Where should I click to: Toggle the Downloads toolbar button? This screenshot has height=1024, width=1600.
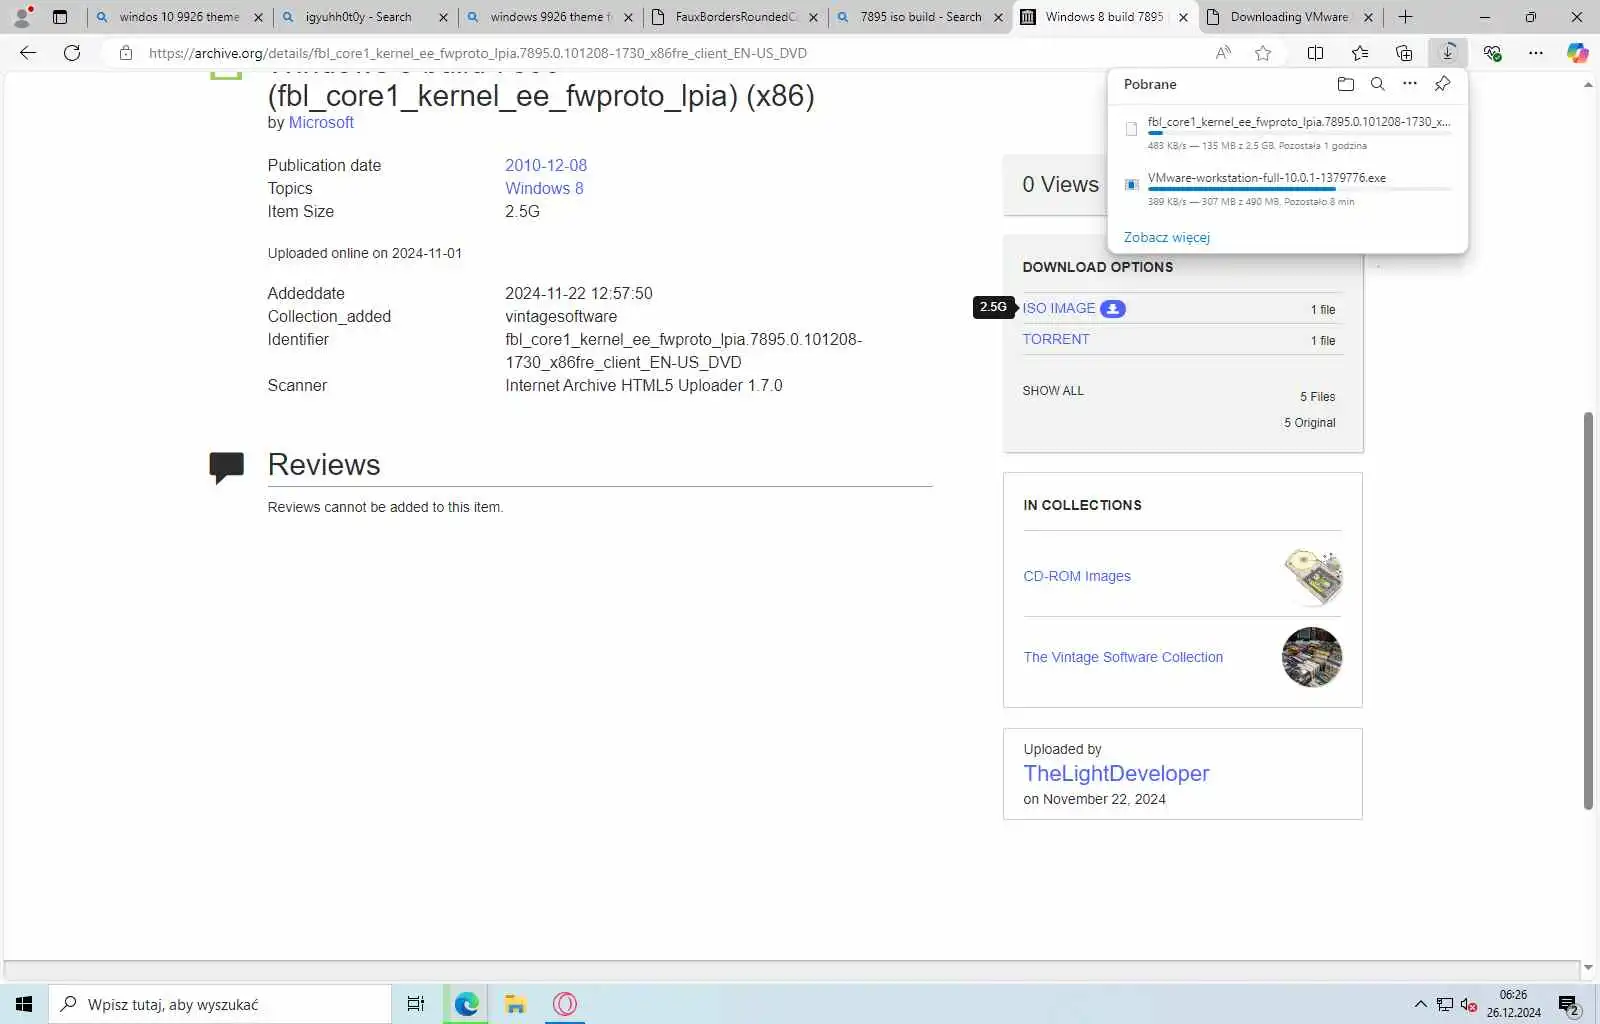tap(1448, 53)
